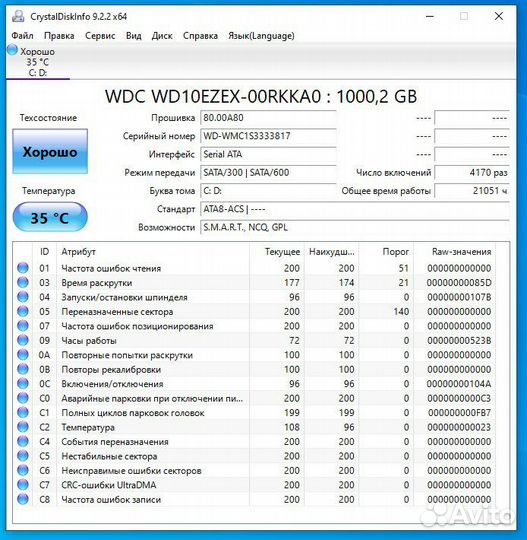This screenshot has width=527, height=540.
Task: Click status orb for attribute C6
Action: [x=23, y=470]
